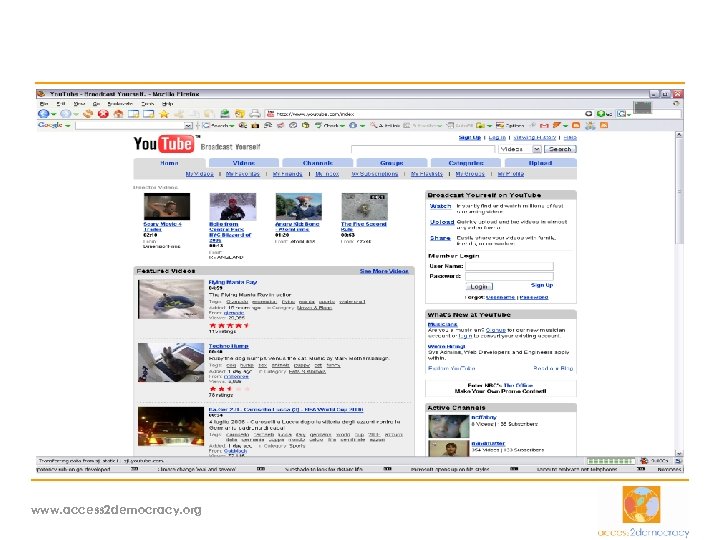This screenshot has width=720, height=540.
Task: Open the Scary Movie 4 Trailer thumbnail
Action: click(x=167, y=207)
